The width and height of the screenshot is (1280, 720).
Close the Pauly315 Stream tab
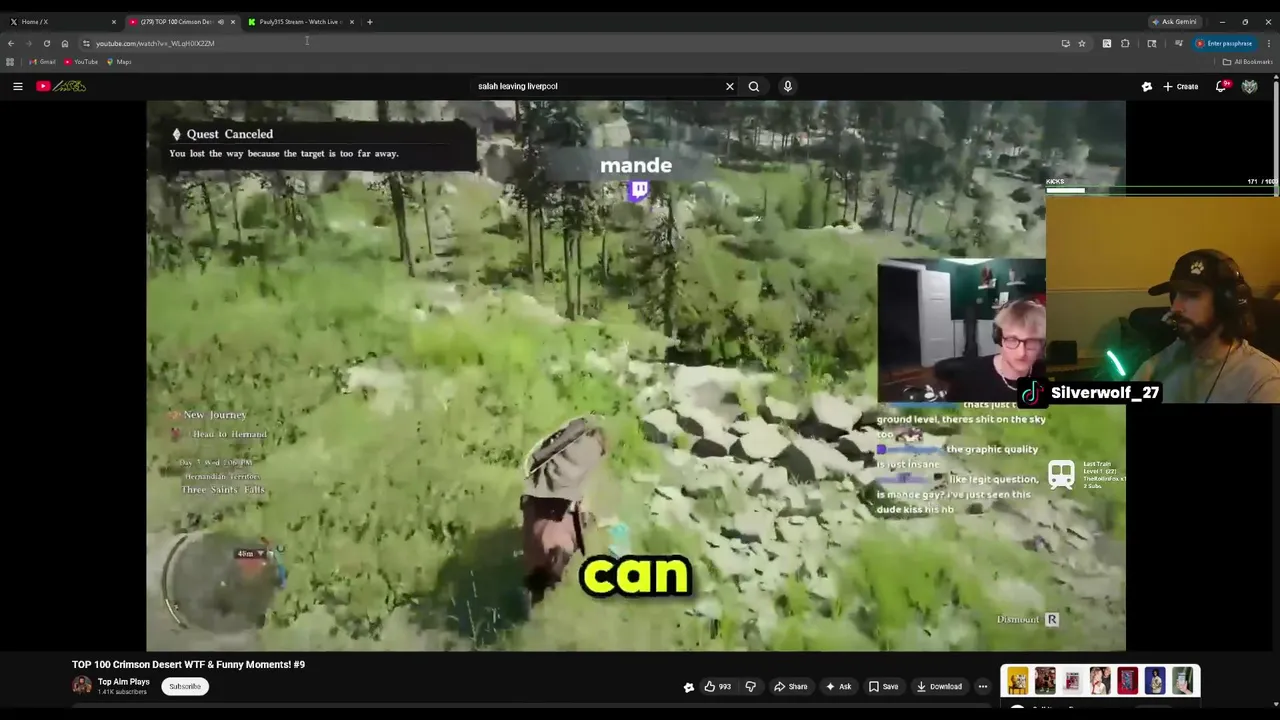[351, 21]
